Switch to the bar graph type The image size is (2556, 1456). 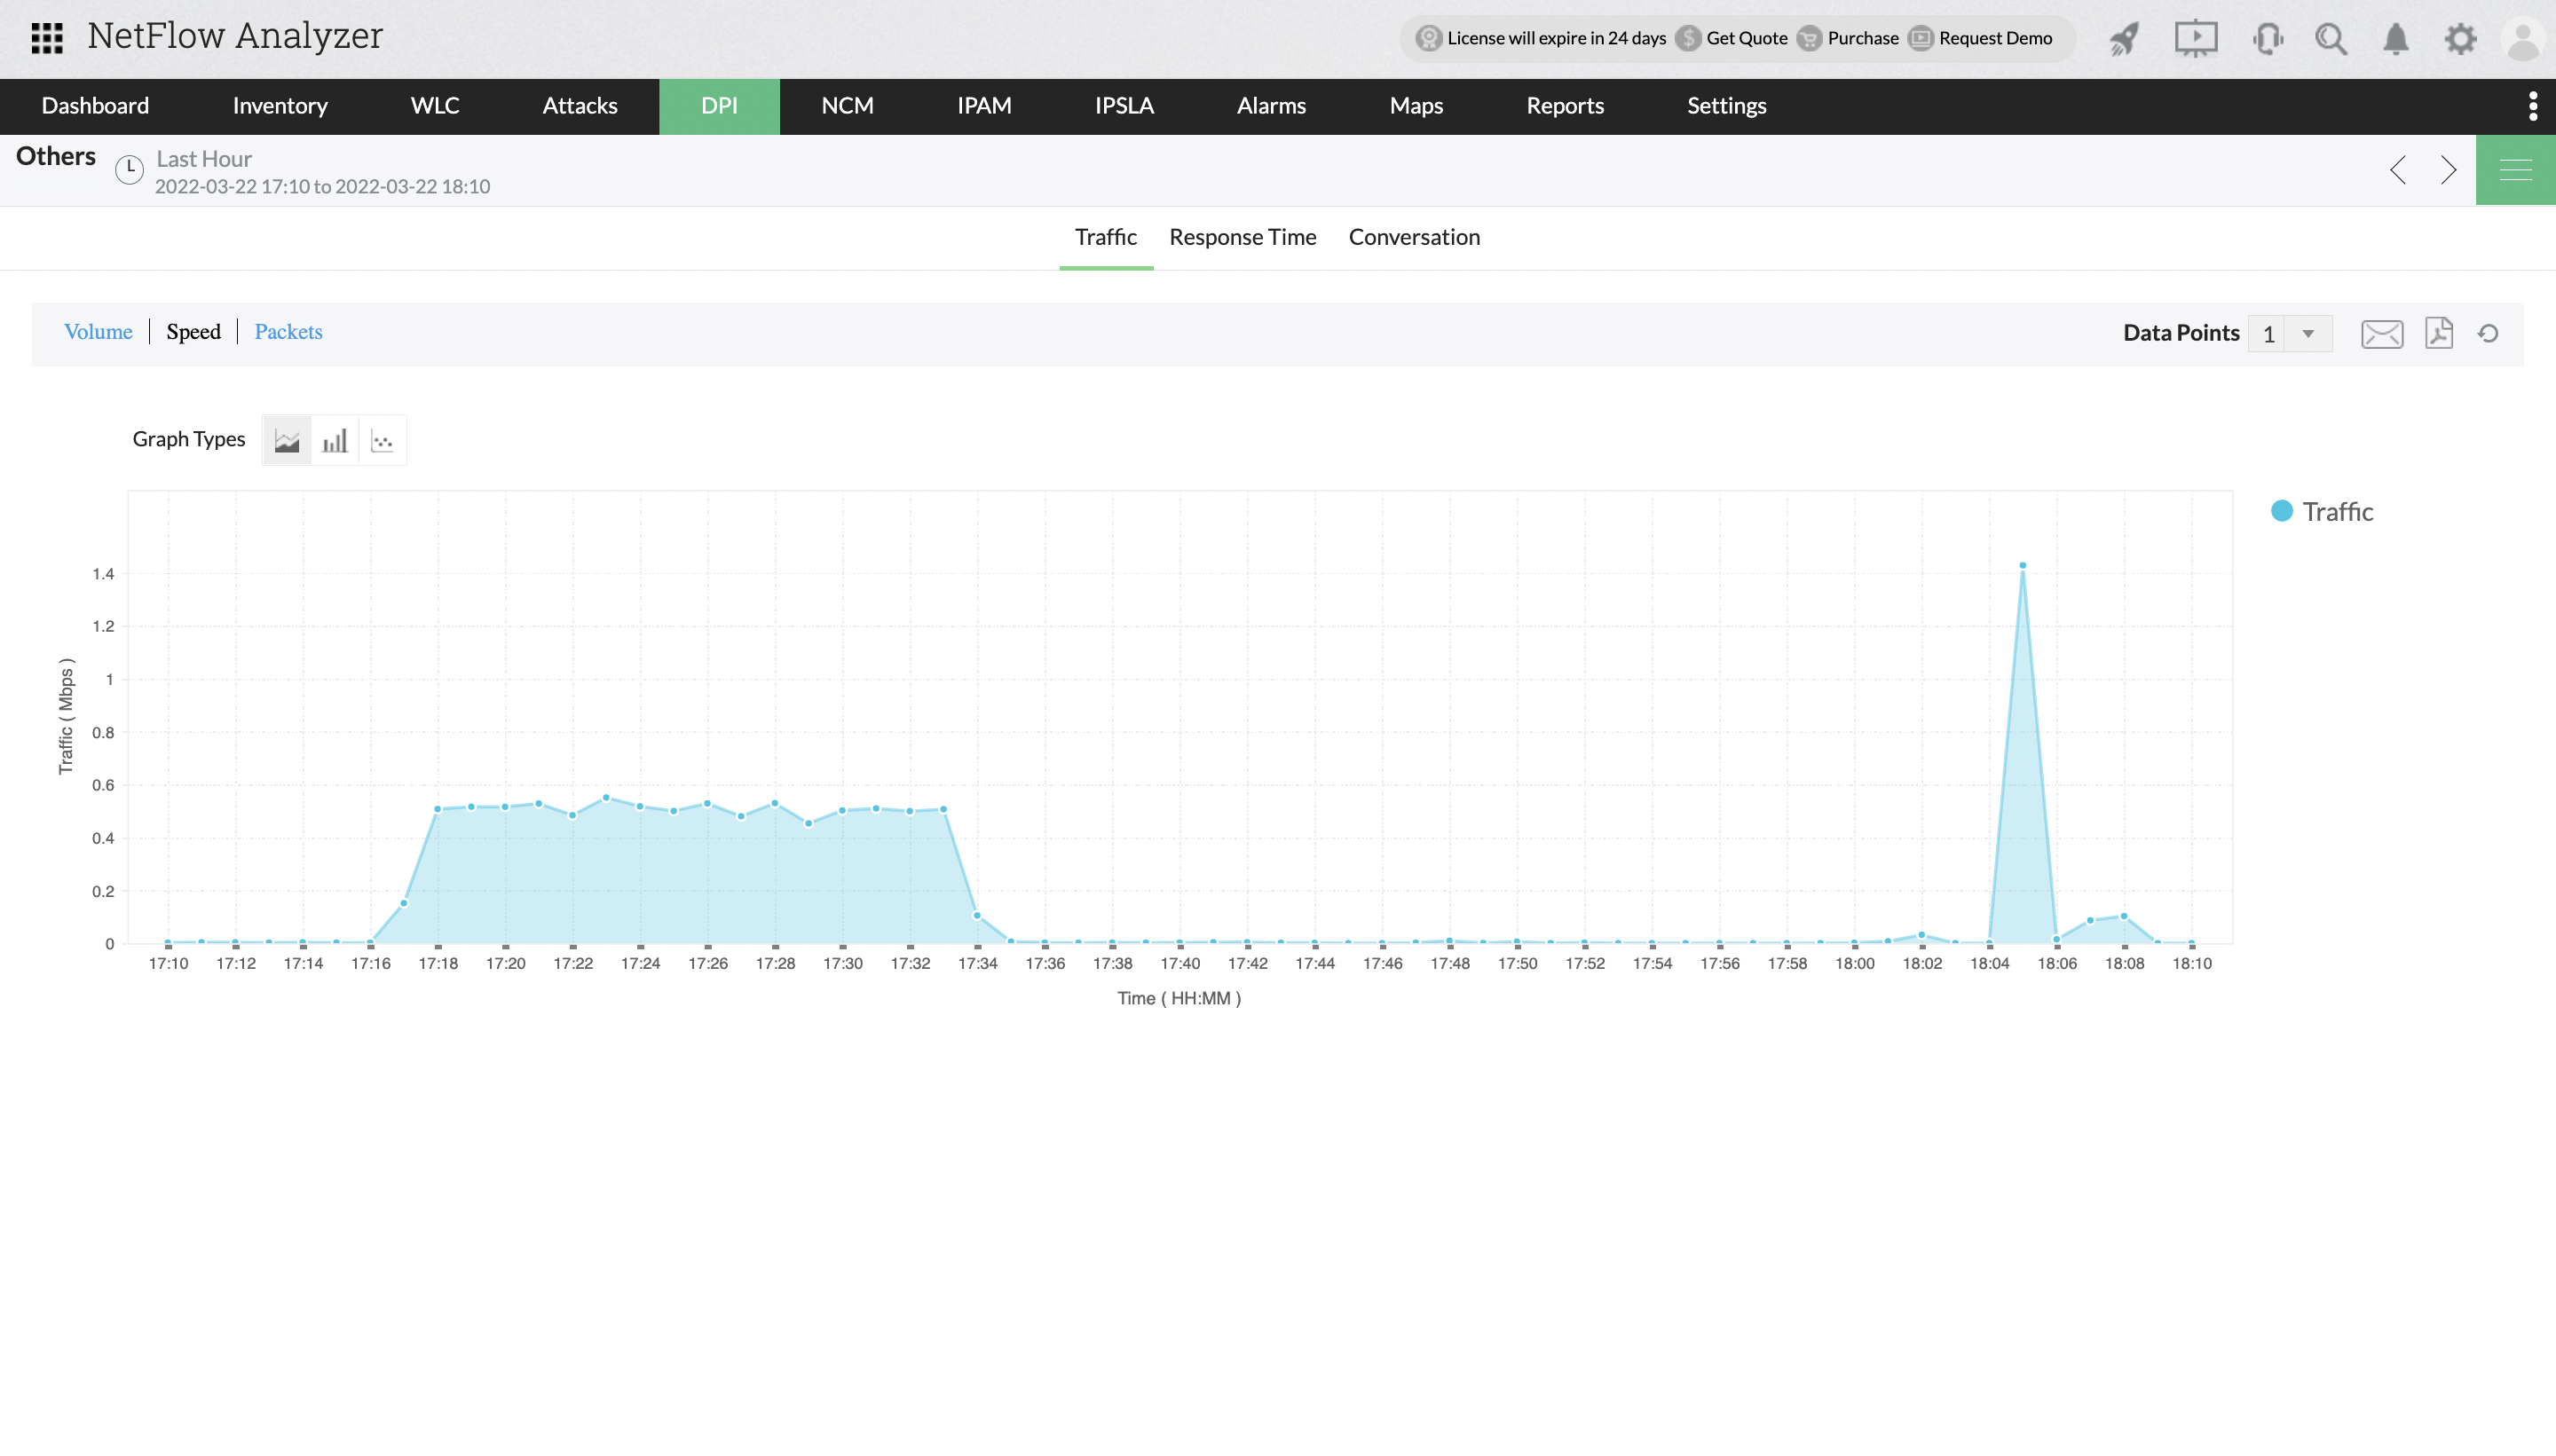click(335, 440)
